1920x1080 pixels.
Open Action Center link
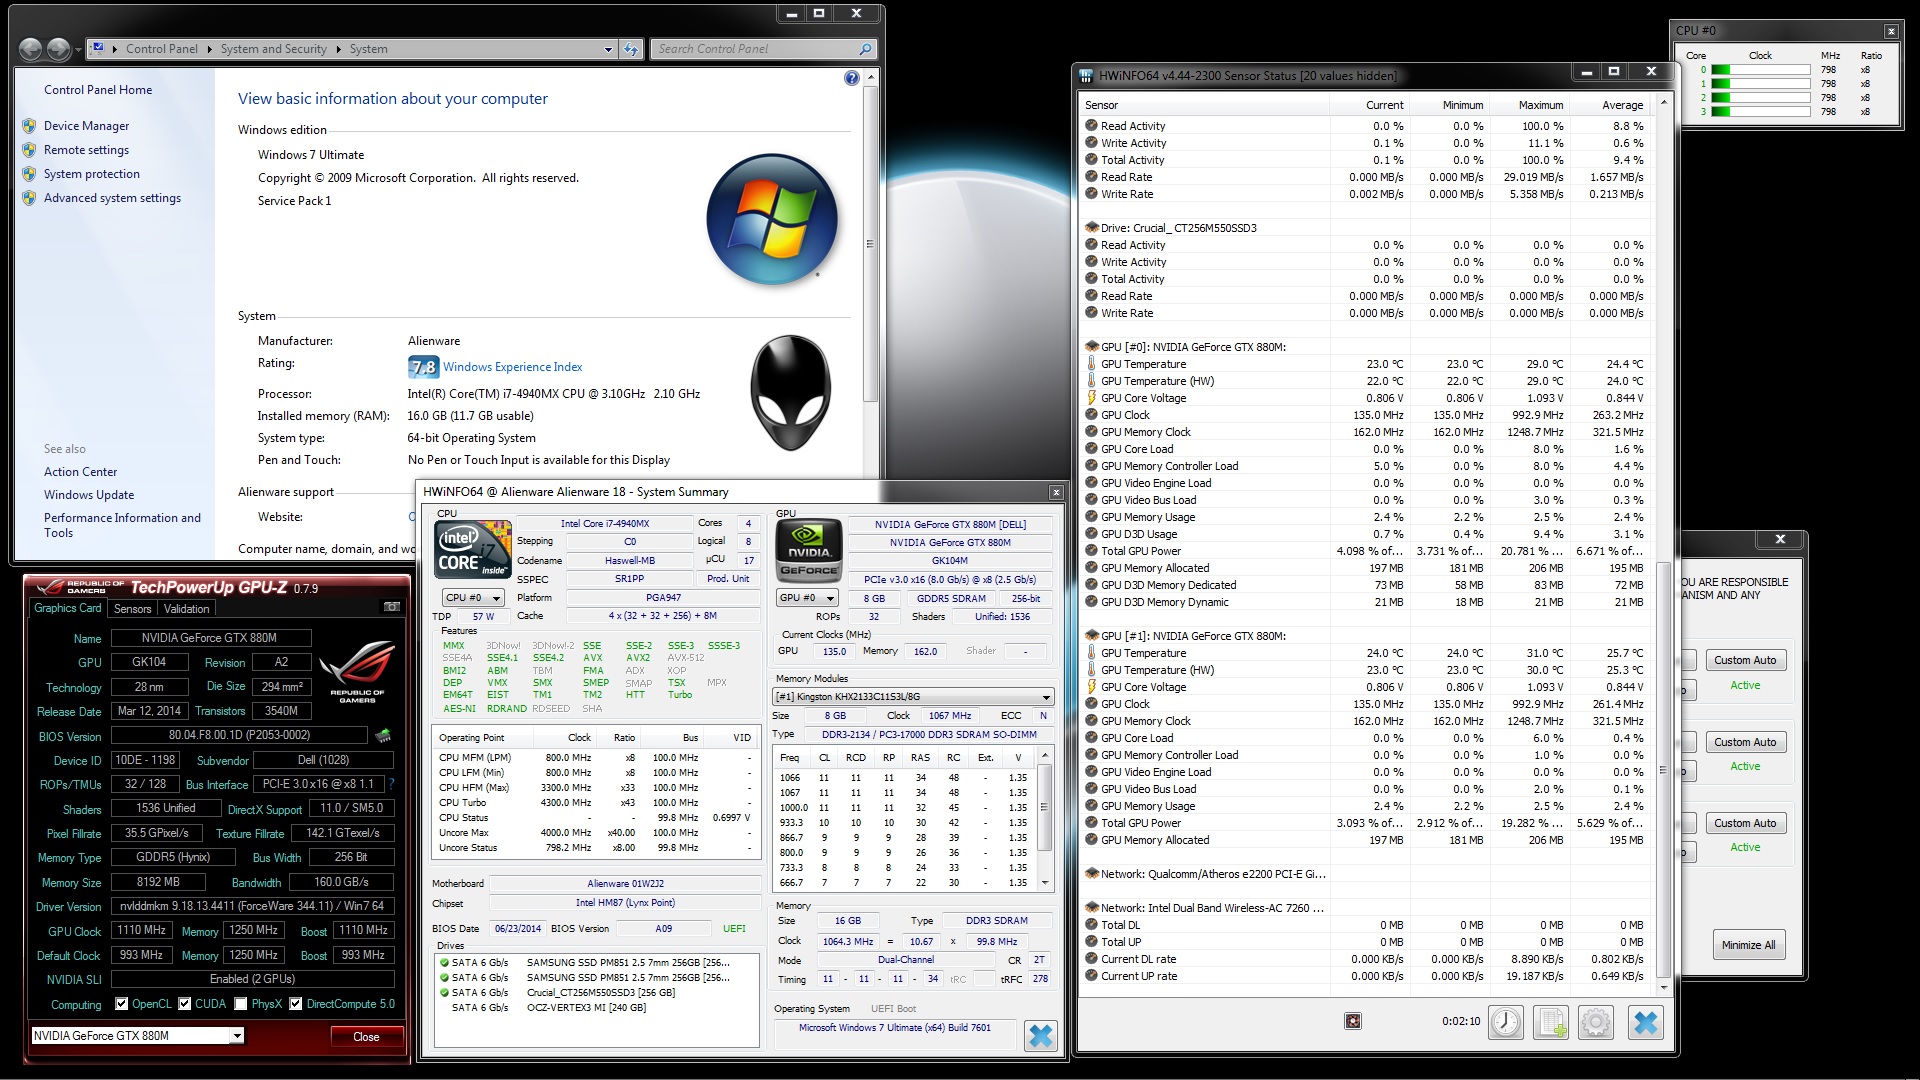click(x=80, y=472)
